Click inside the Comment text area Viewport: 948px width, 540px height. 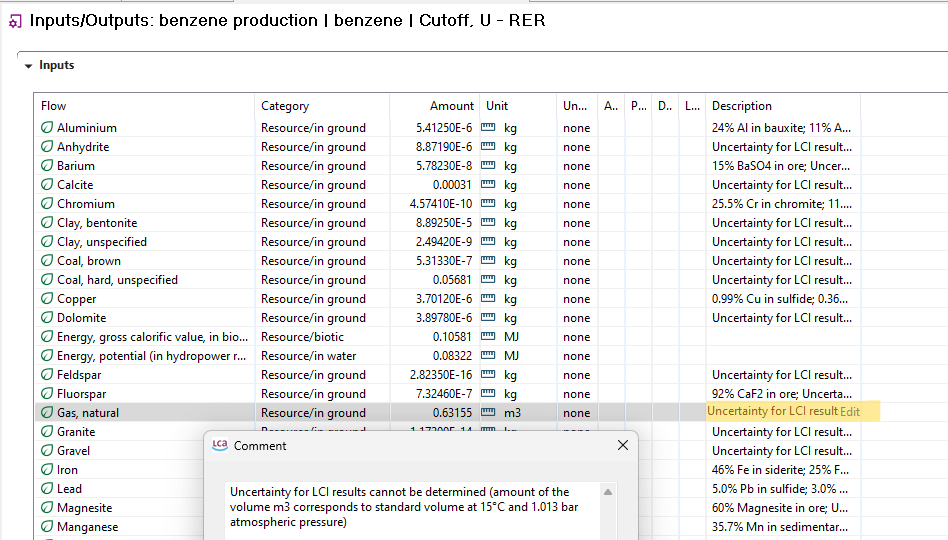click(414, 511)
